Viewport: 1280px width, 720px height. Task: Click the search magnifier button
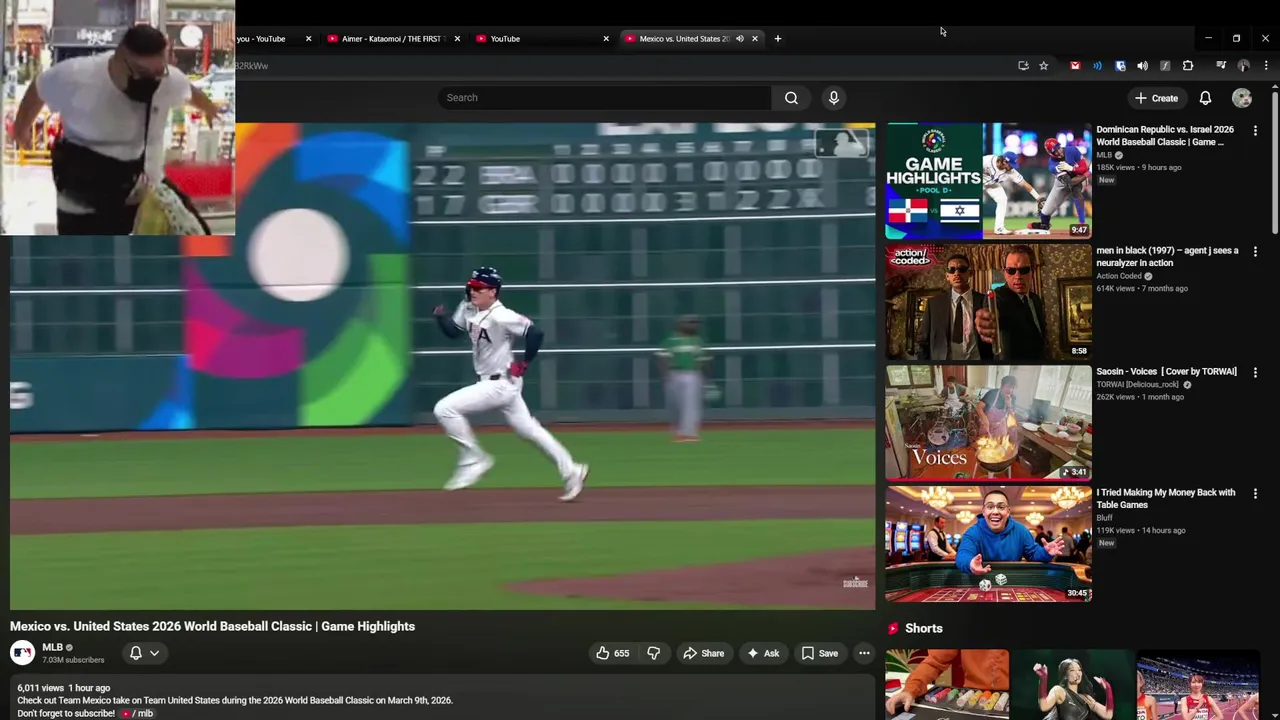pyautogui.click(x=791, y=98)
